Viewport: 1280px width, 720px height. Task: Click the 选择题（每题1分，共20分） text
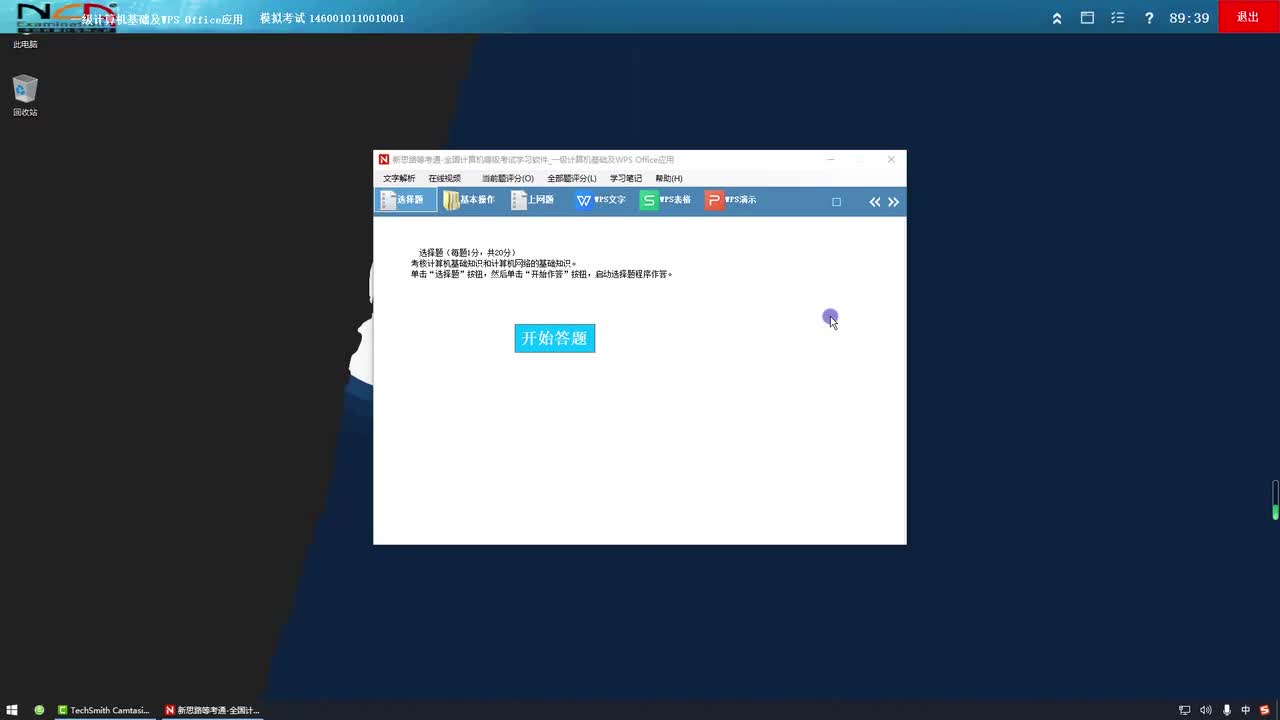point(467,253)
